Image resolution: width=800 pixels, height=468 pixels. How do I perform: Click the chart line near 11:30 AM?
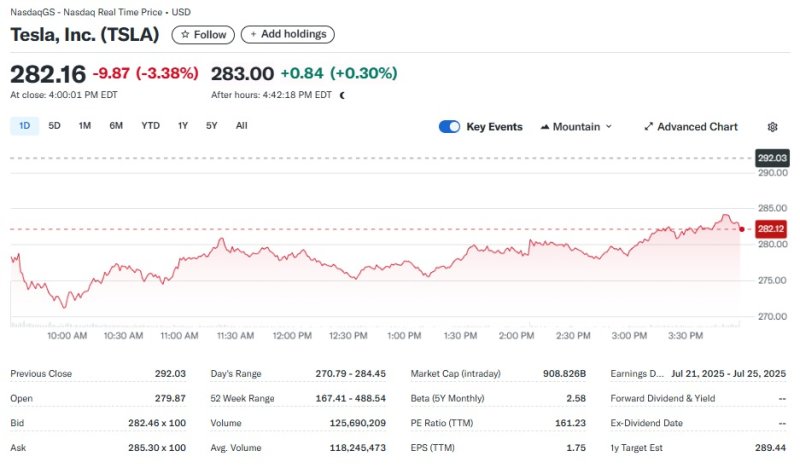click(220, 241)
